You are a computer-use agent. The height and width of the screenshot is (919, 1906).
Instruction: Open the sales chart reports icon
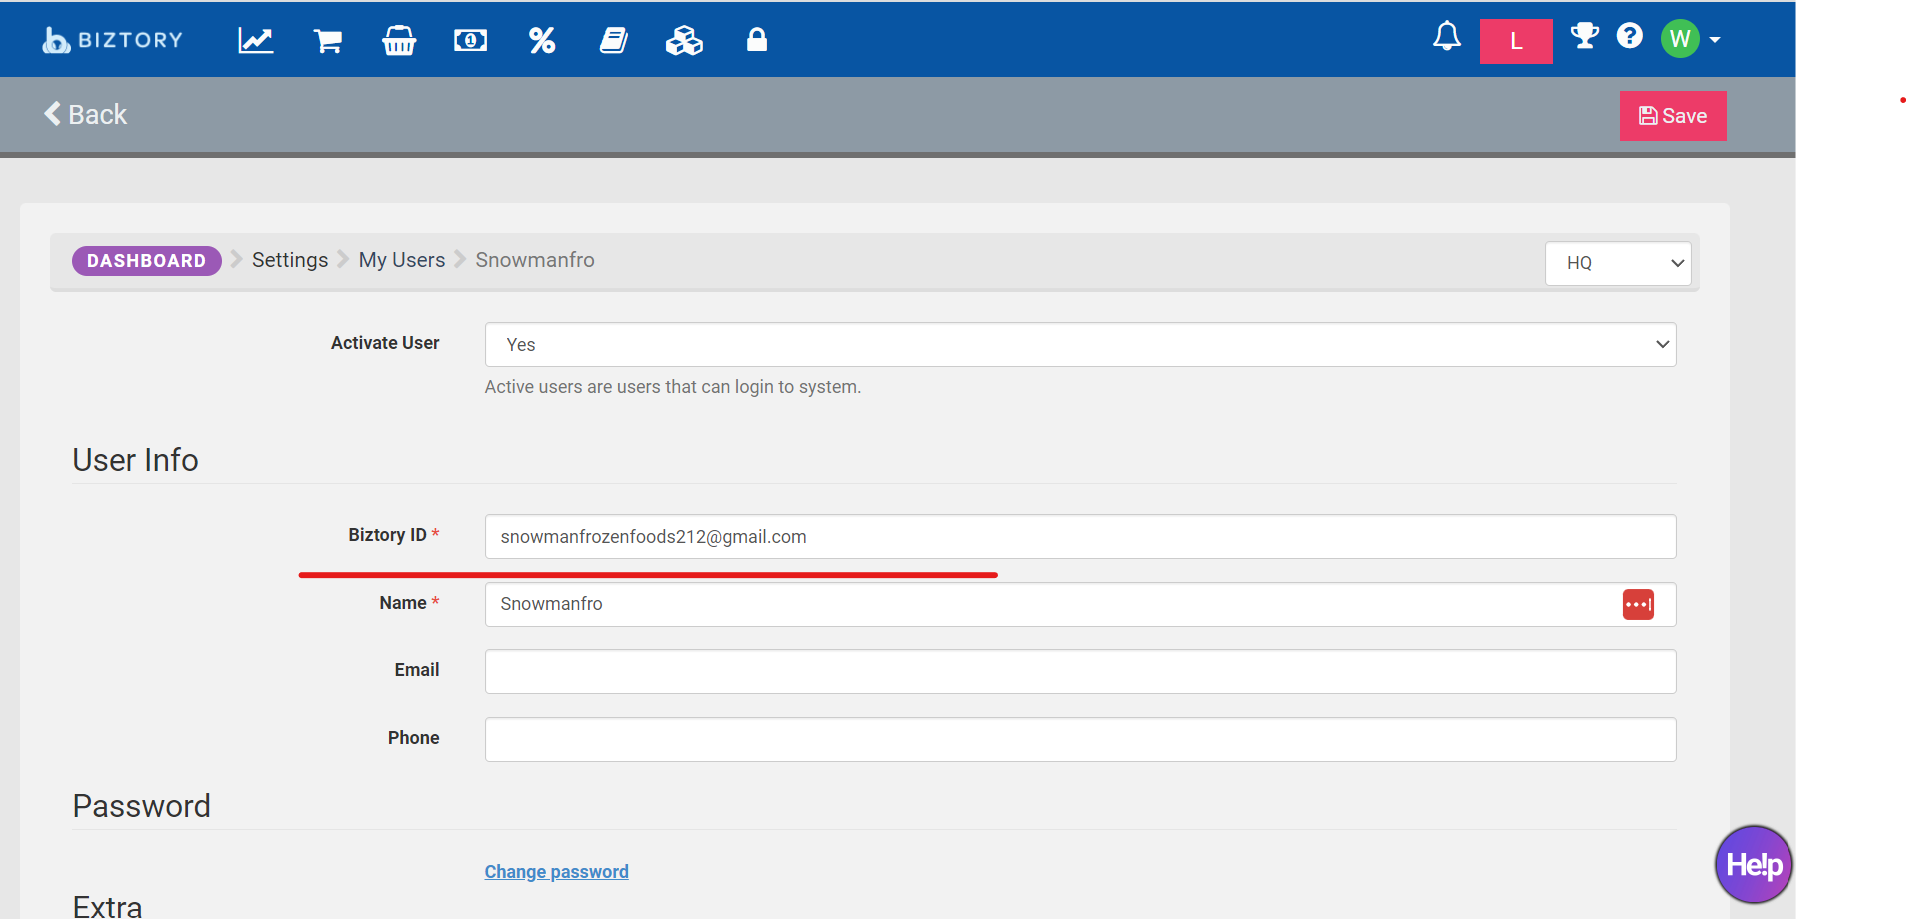256,40
